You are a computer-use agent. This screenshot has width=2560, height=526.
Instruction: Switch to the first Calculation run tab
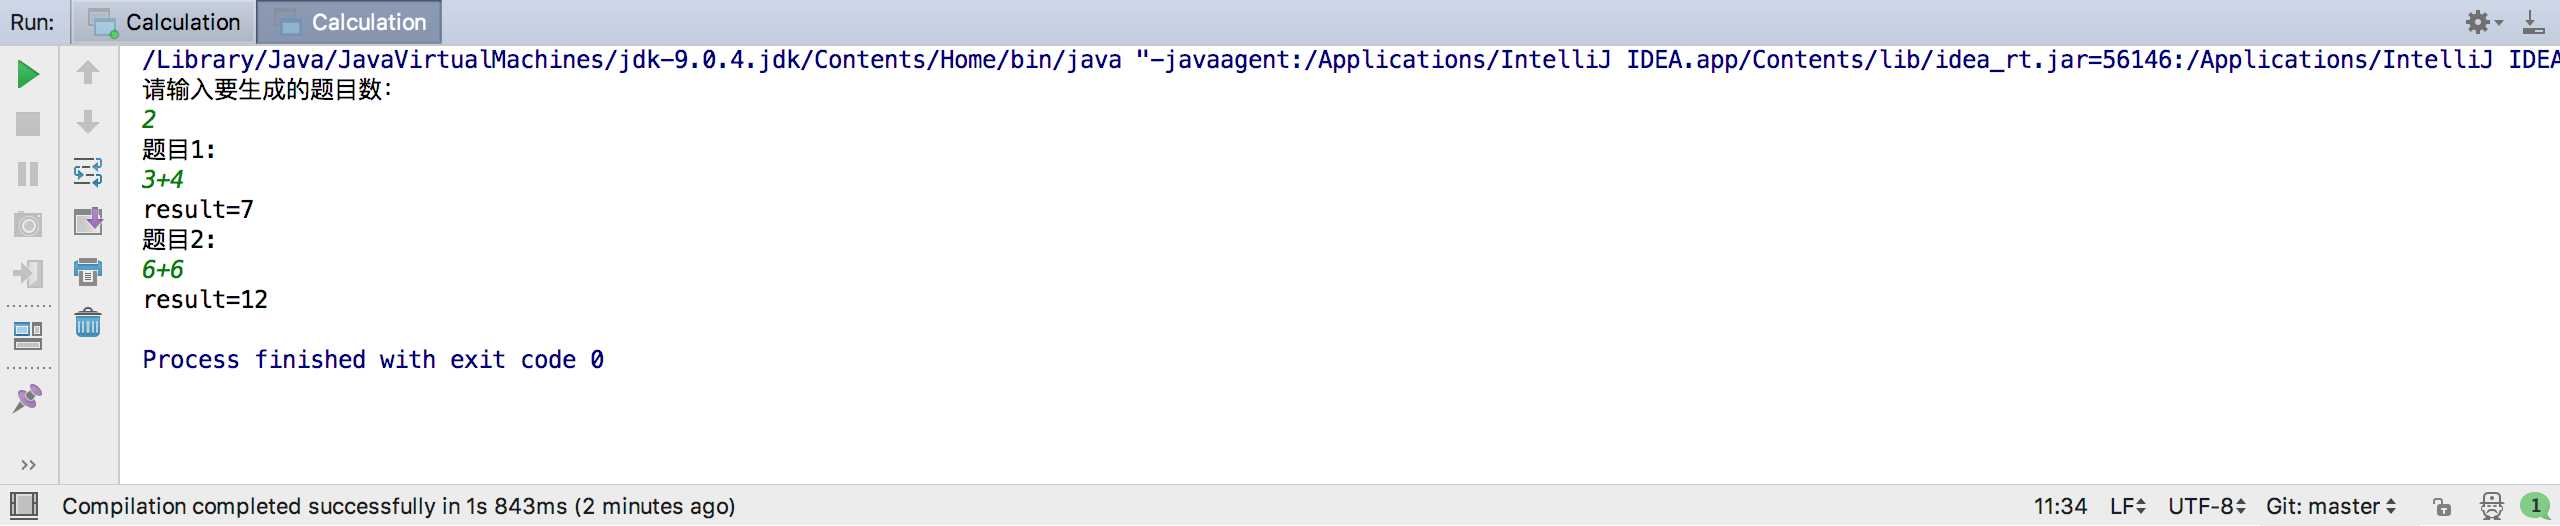coord(164,22)
